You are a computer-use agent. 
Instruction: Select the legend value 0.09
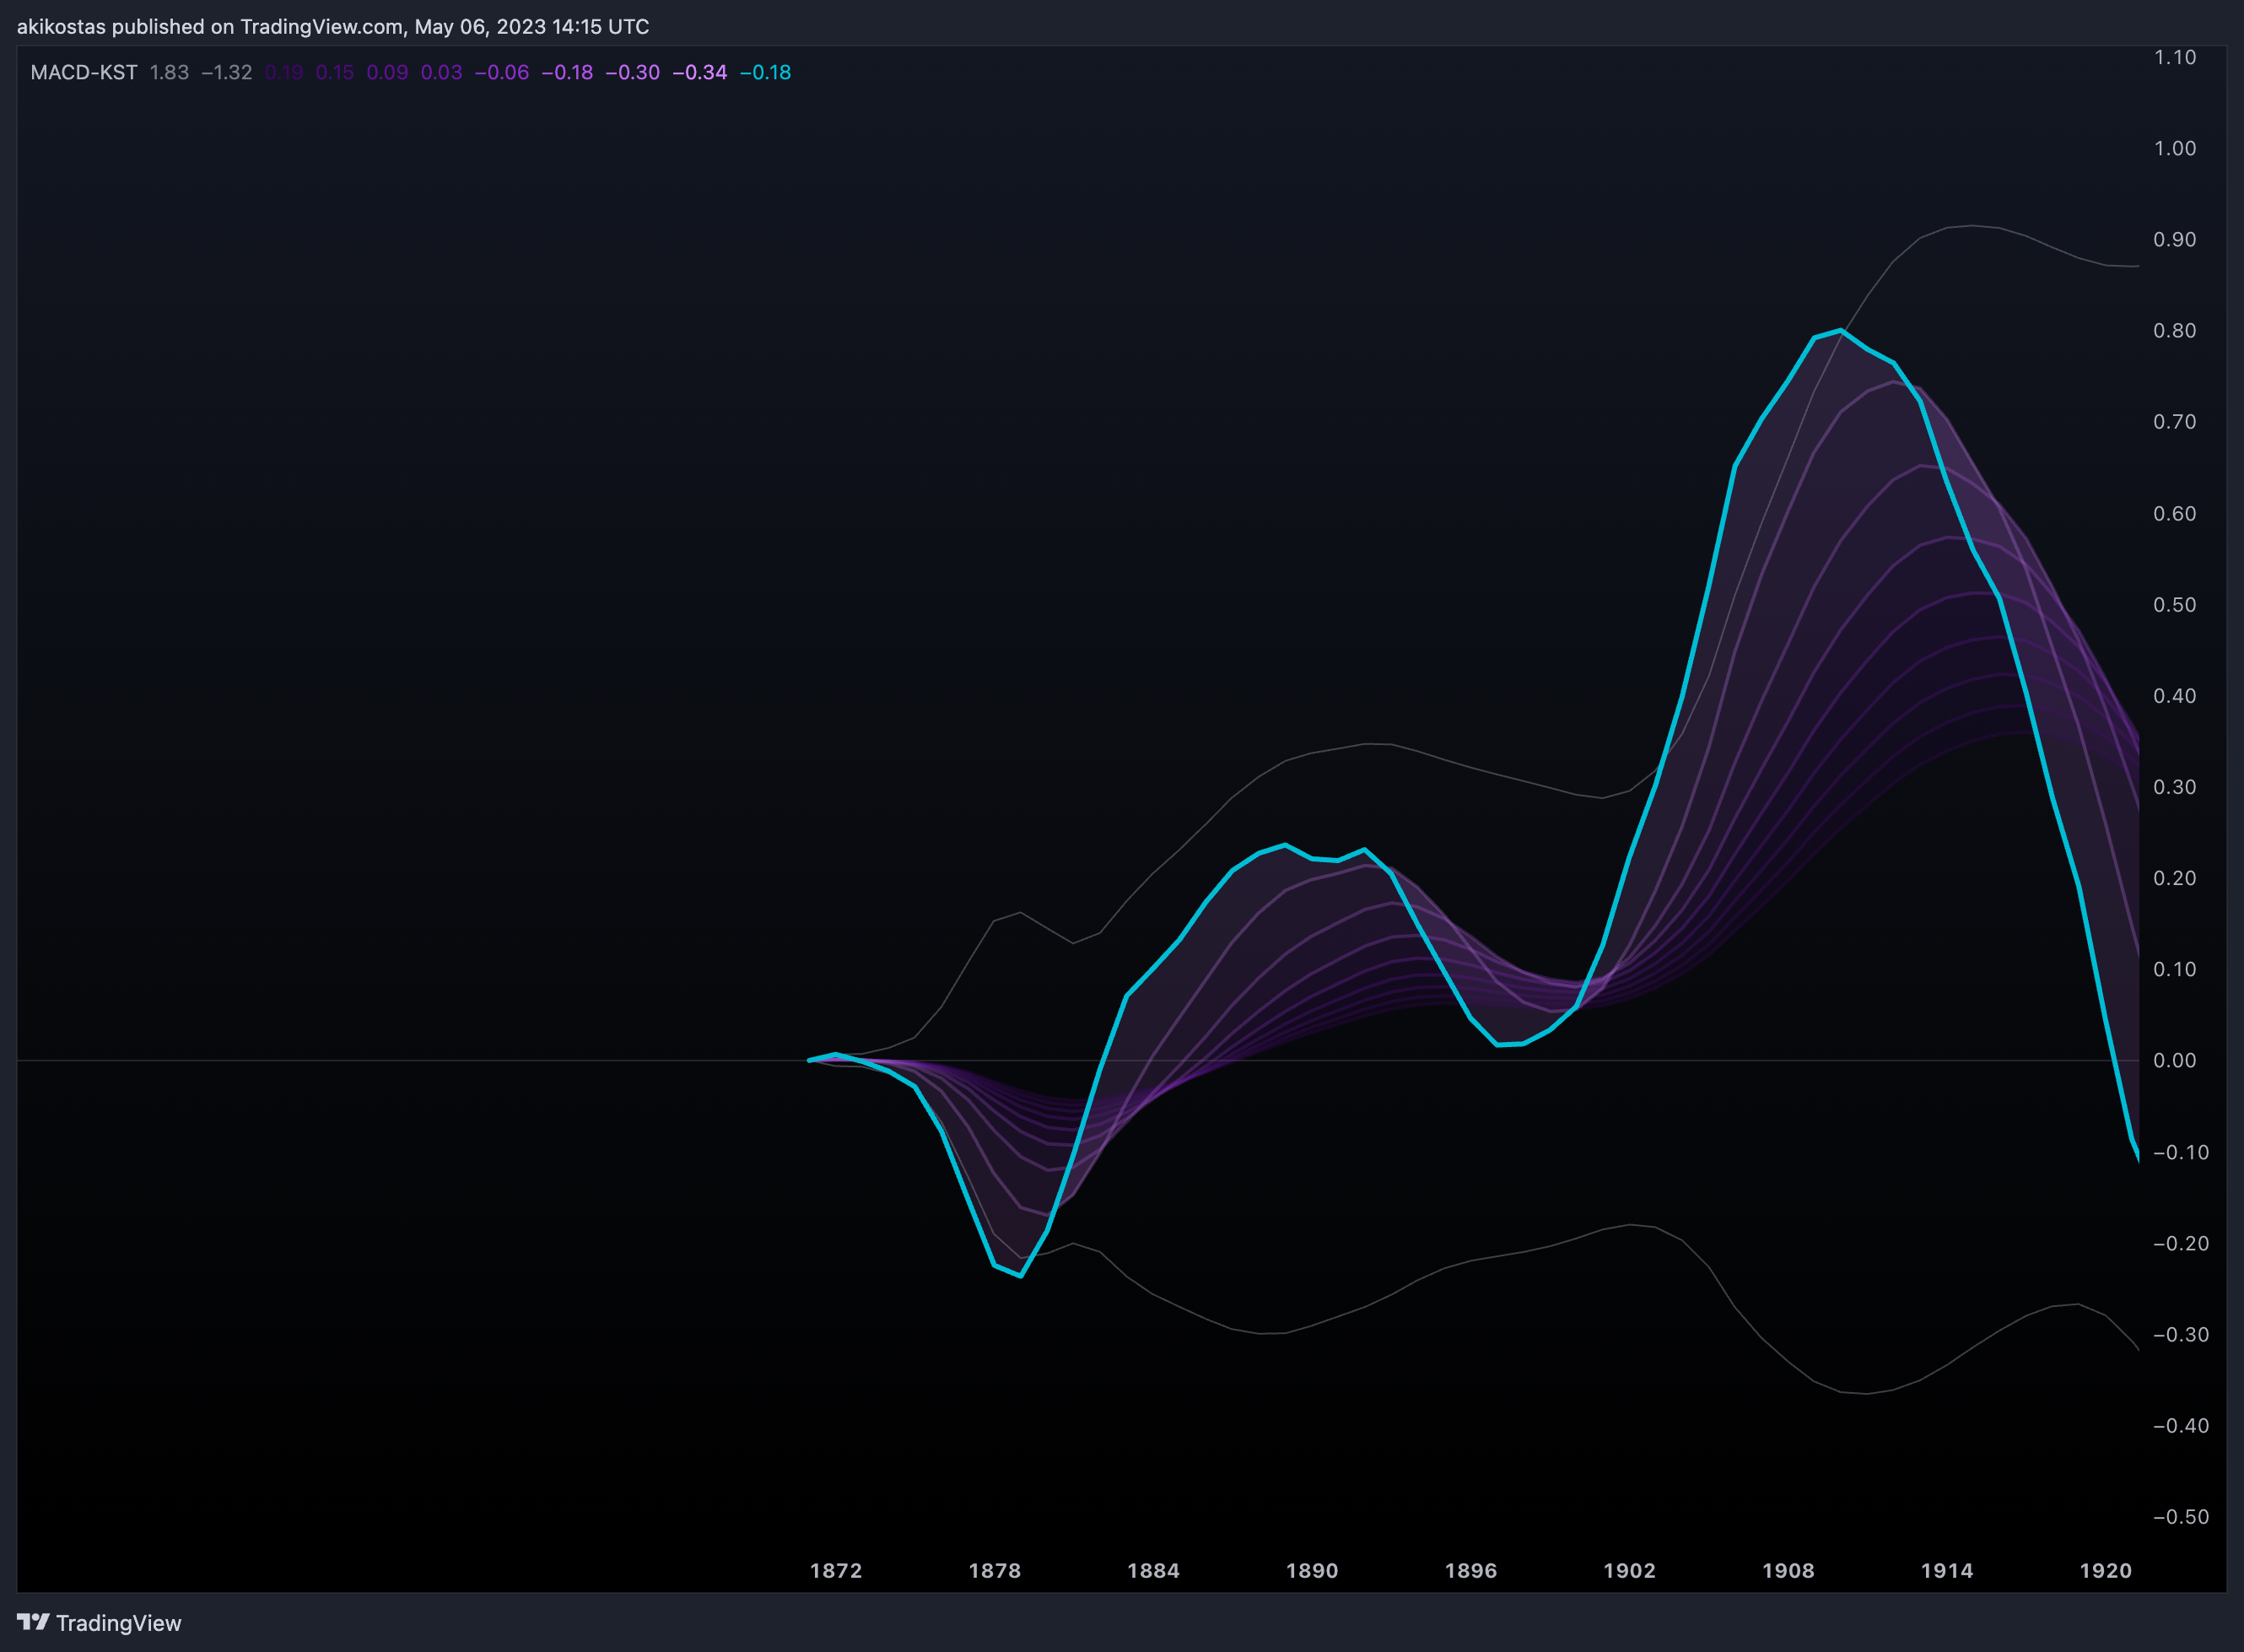(x=387, y=73)
